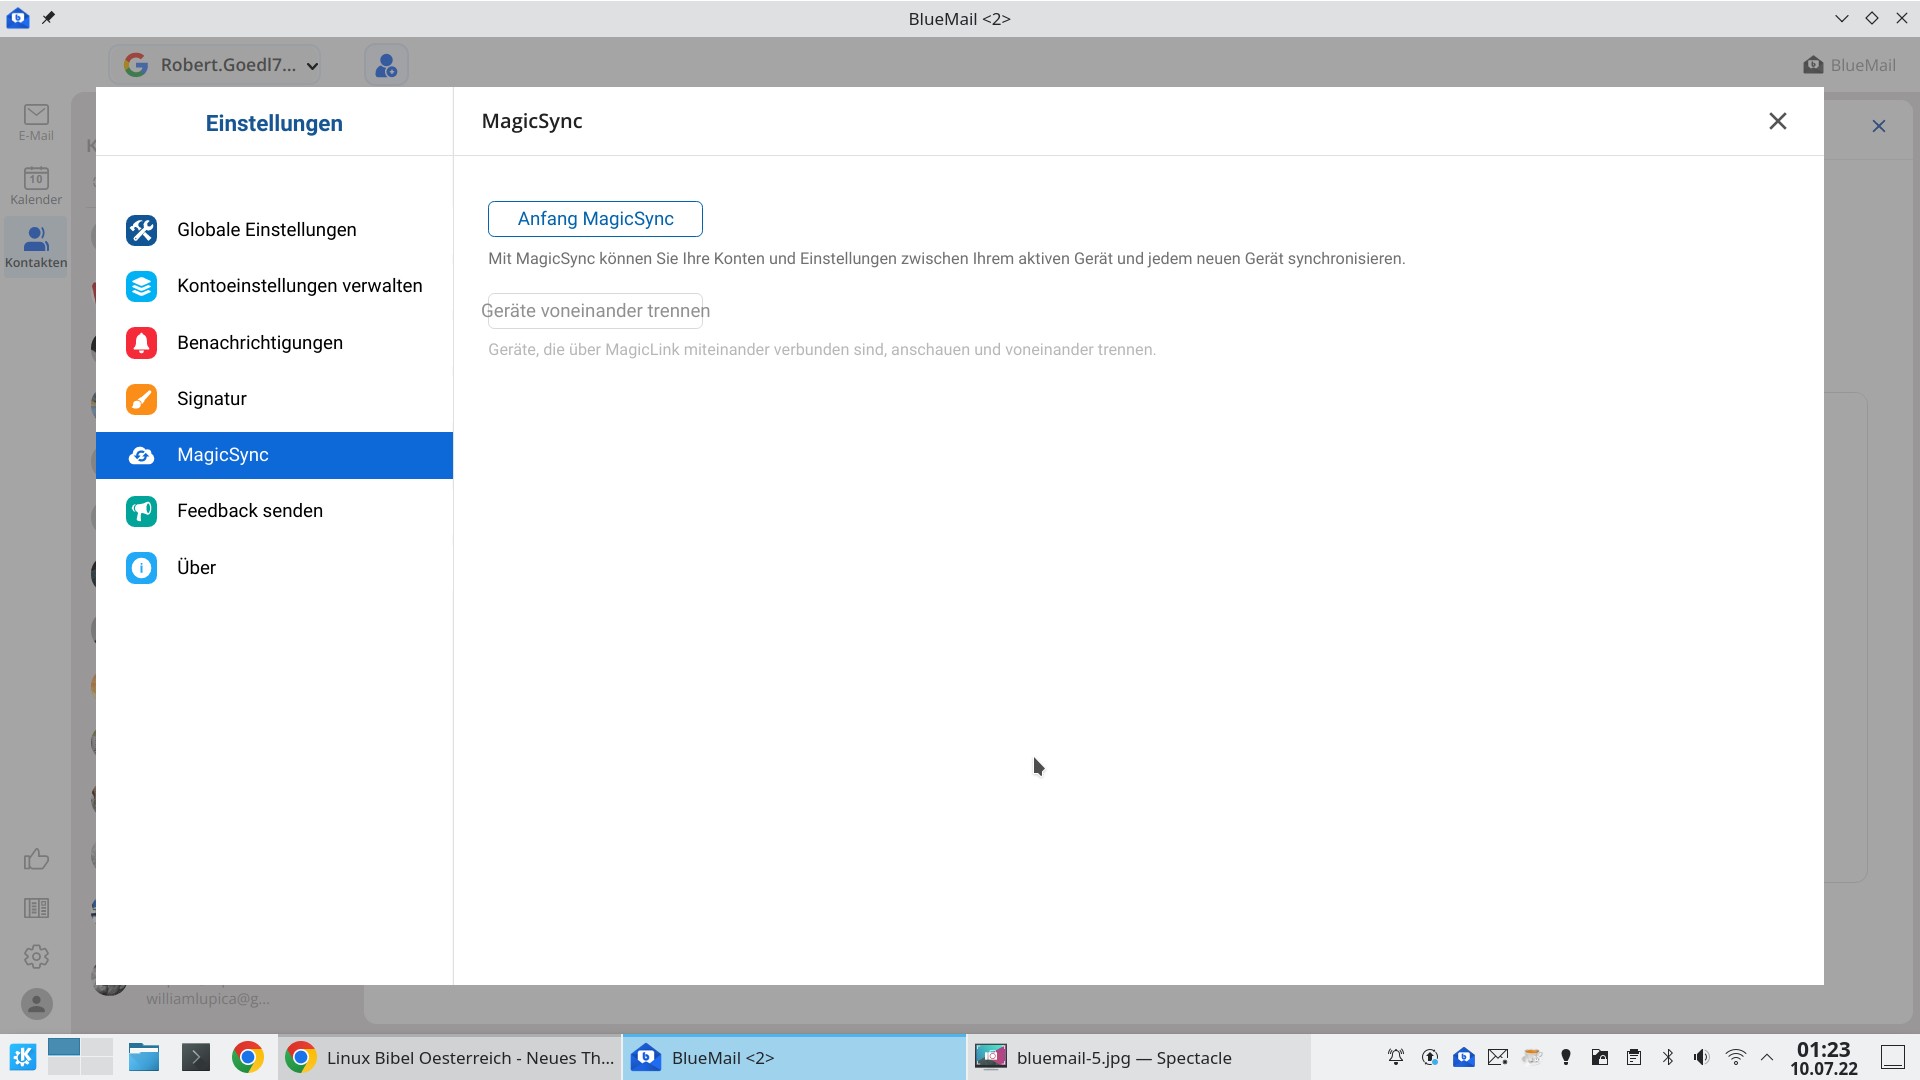Image resolution: width=1920 pixels, height=1080 pixels.
Task: Select Kontoeinstellungen verwalten entry
Action: coord(274,286)
